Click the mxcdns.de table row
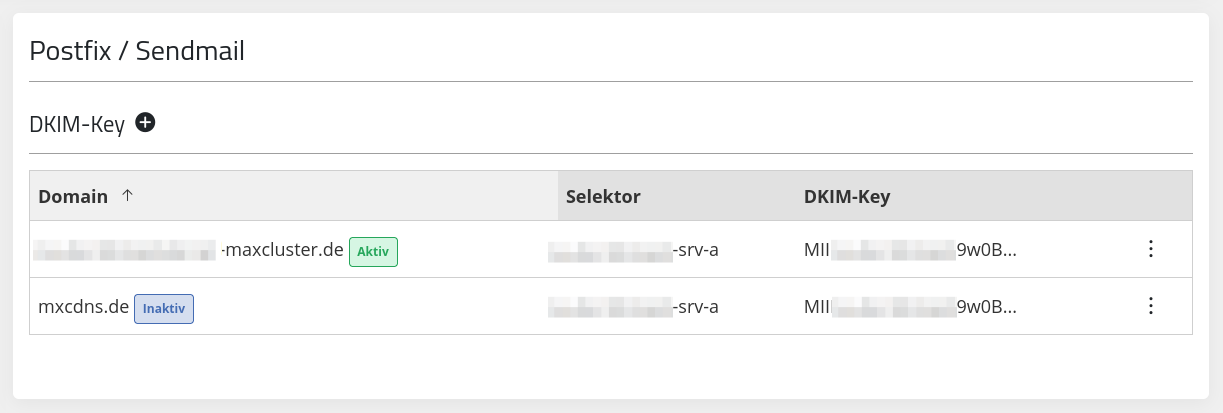The image size is (1223, 413). [x=611, y=306]
